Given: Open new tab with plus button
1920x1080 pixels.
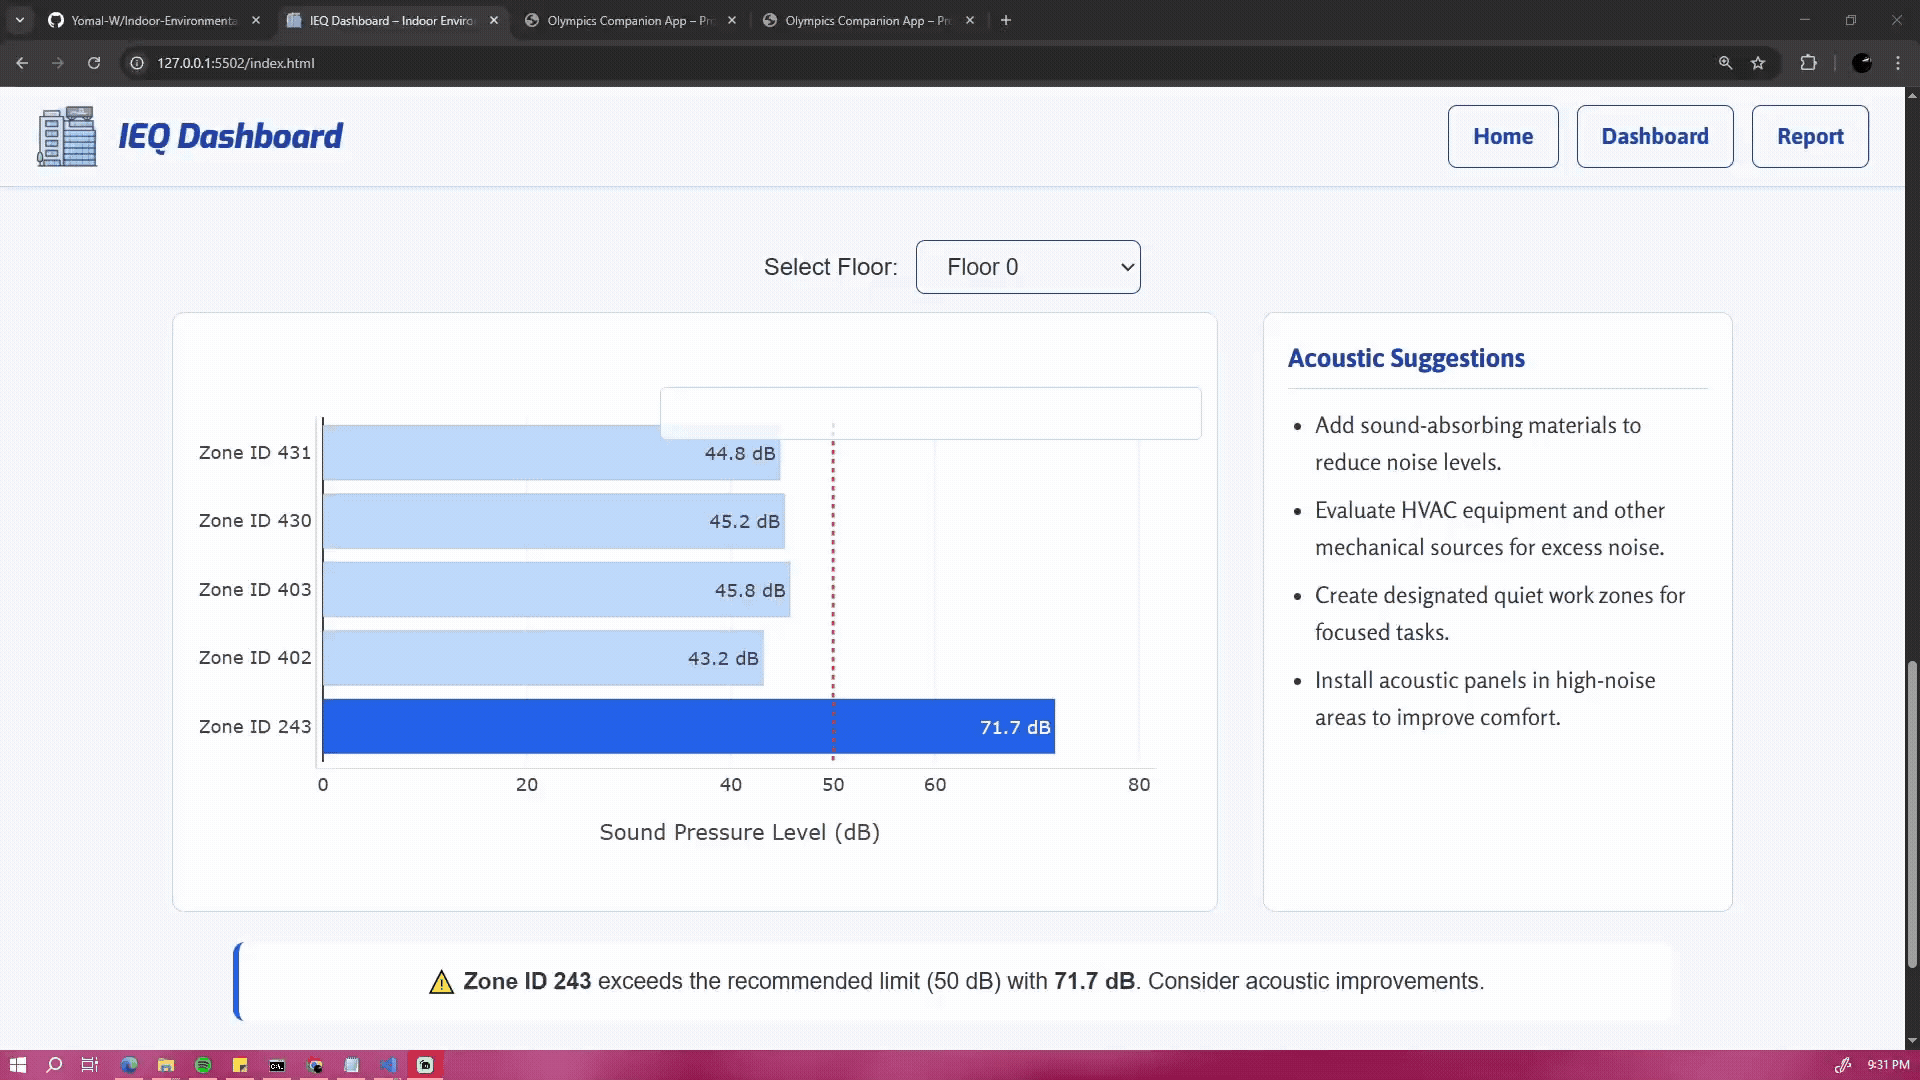Looking at the screenshot, I should 1006,20.
